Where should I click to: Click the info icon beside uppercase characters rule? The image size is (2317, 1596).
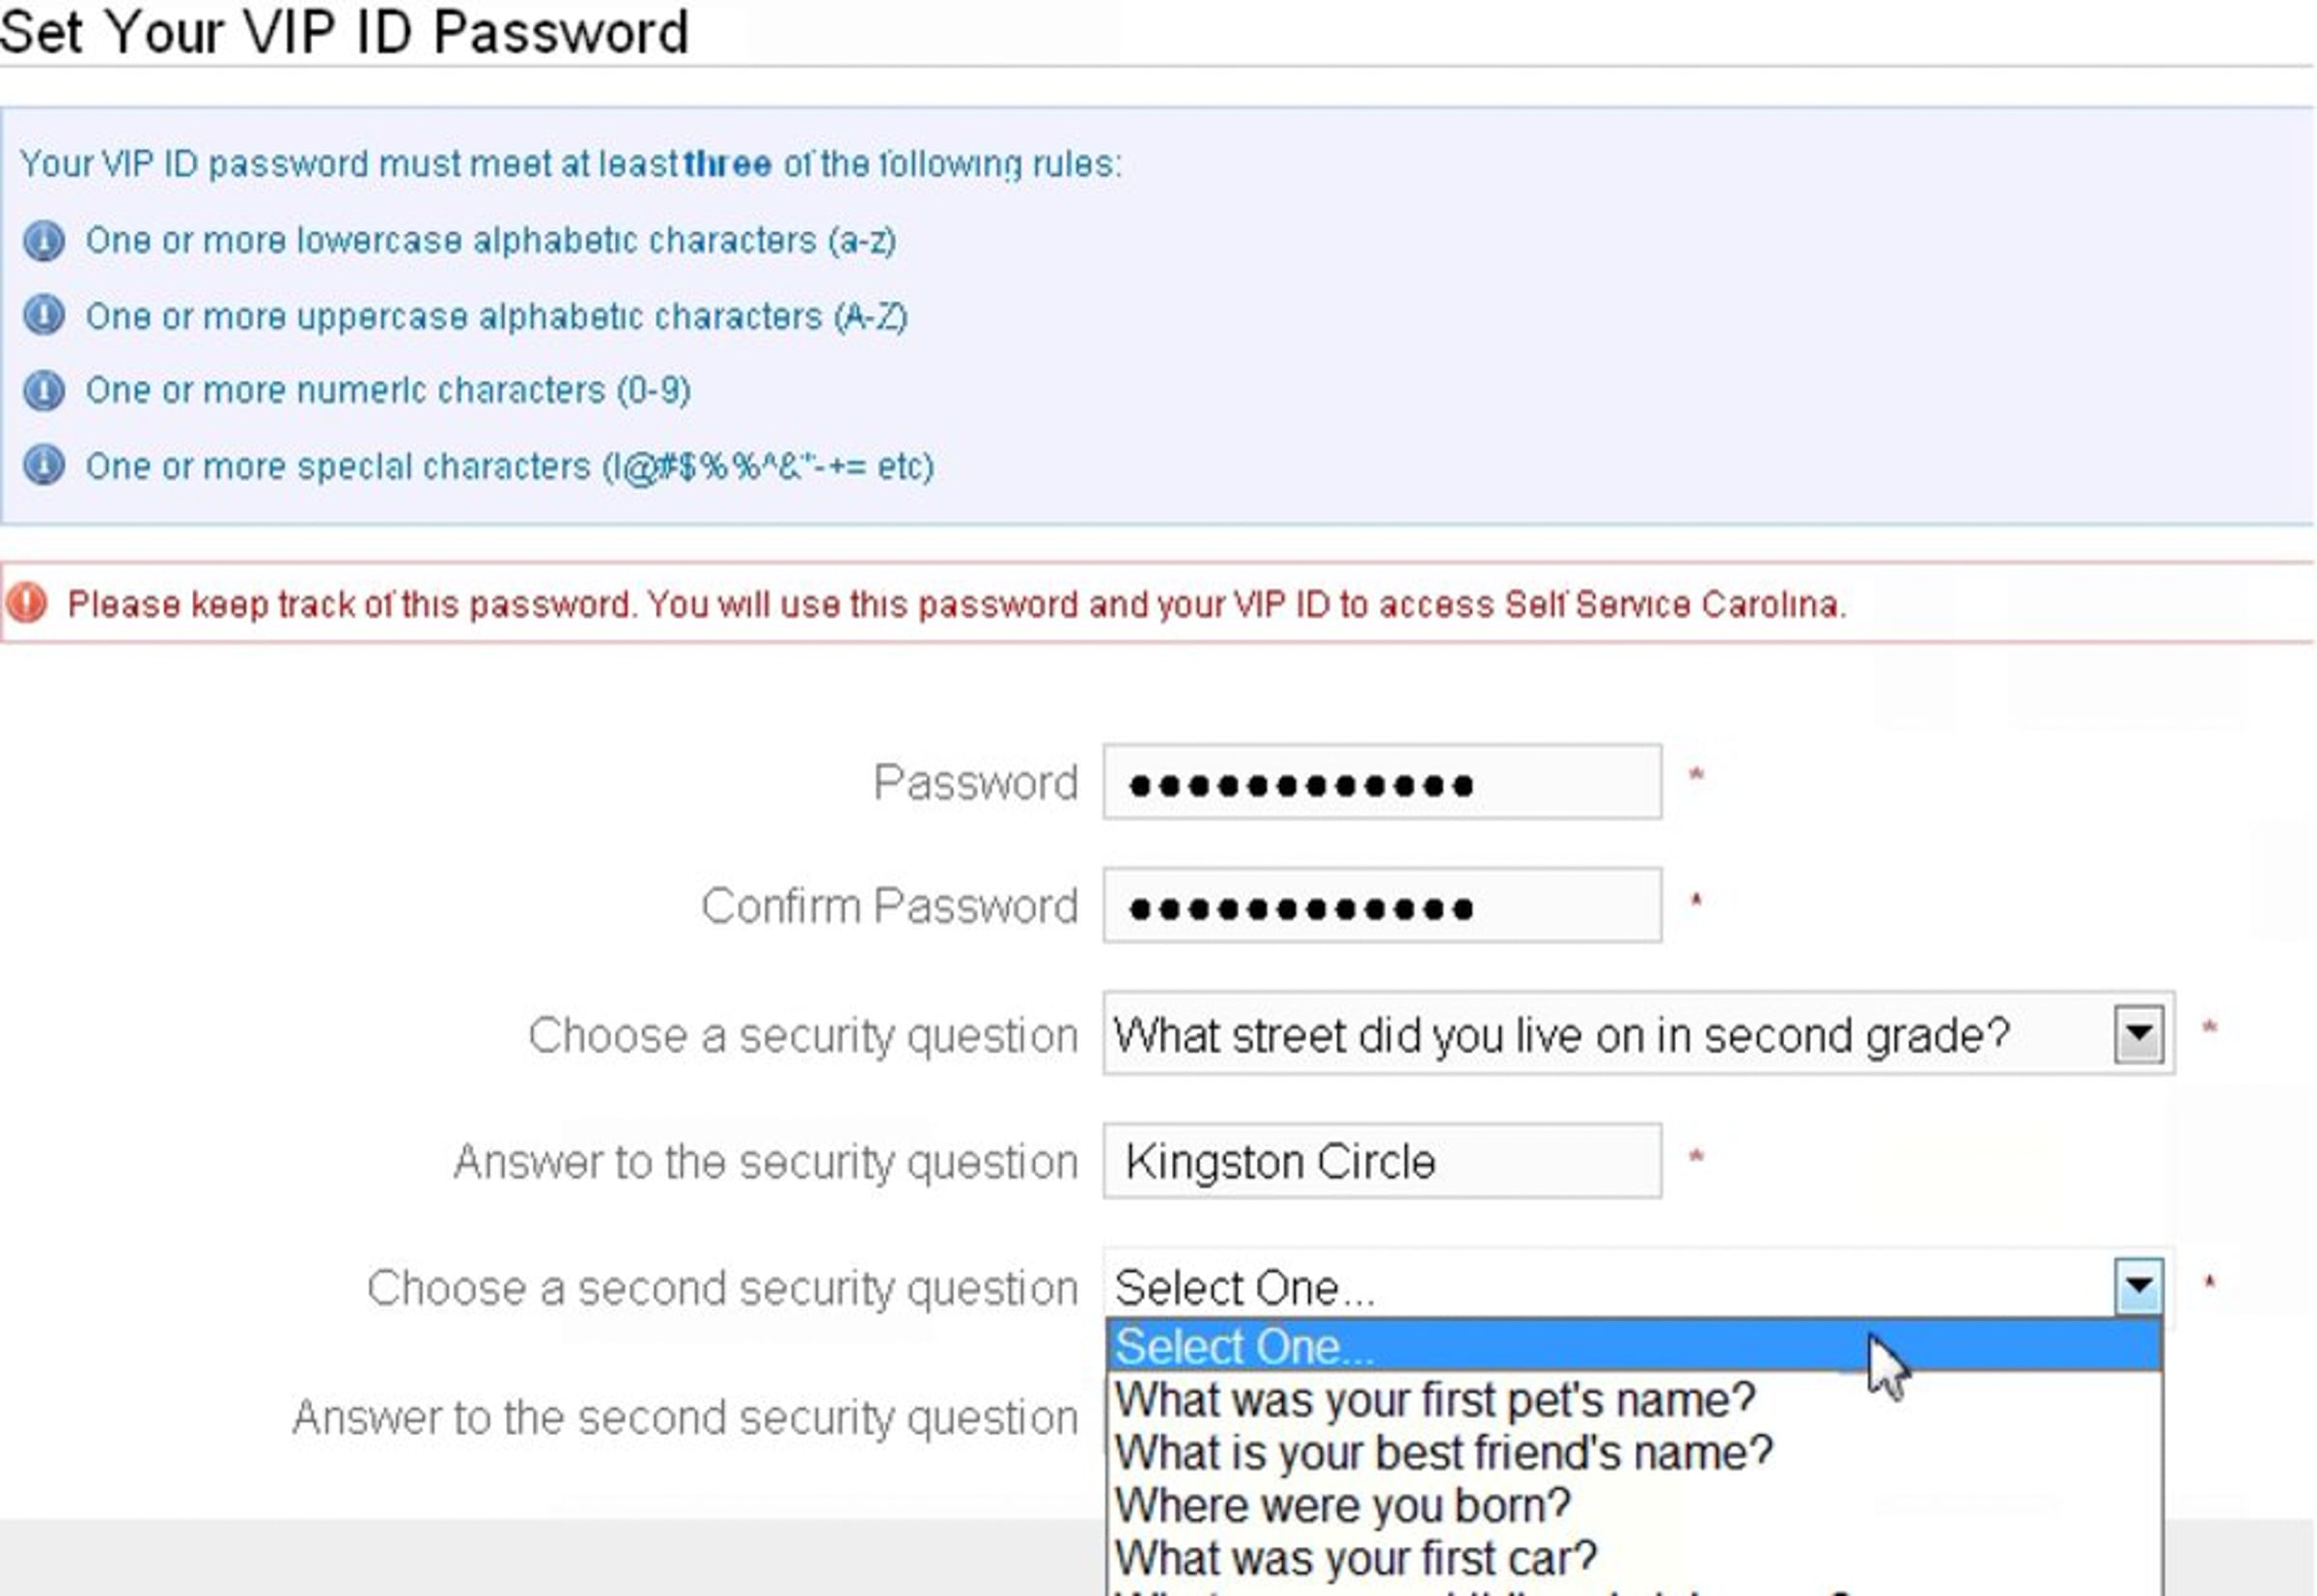coord(44,315)
